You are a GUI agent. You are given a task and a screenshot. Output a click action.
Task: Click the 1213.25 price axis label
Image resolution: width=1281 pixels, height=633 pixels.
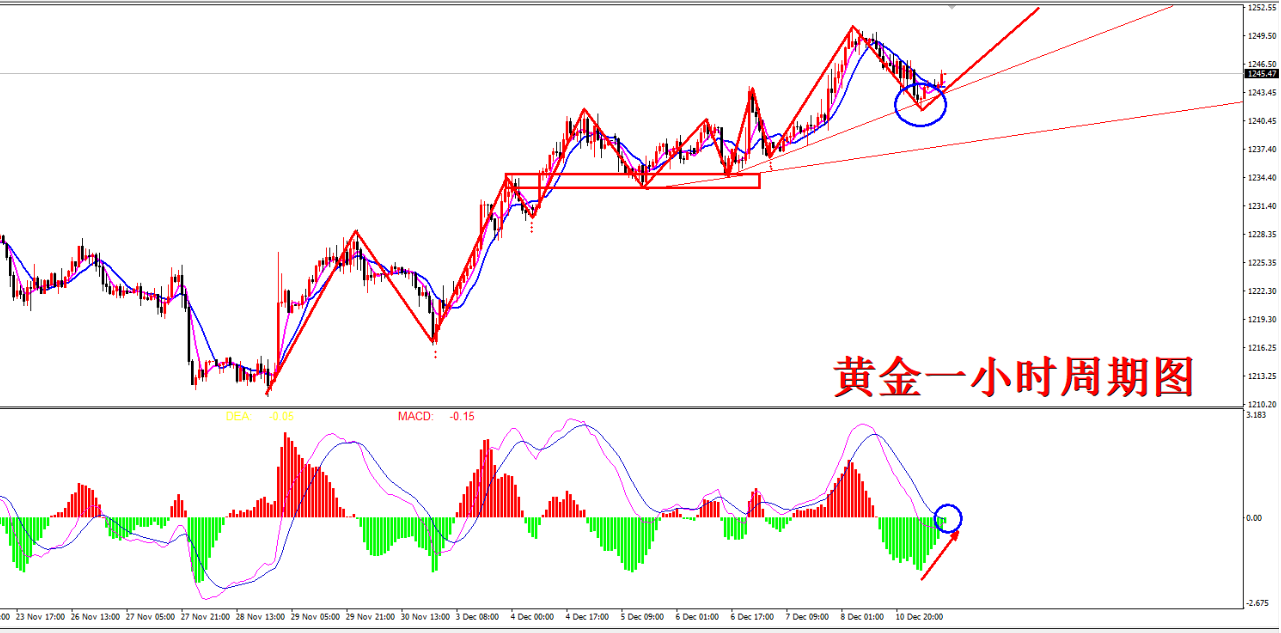(x=1262, y=376)
